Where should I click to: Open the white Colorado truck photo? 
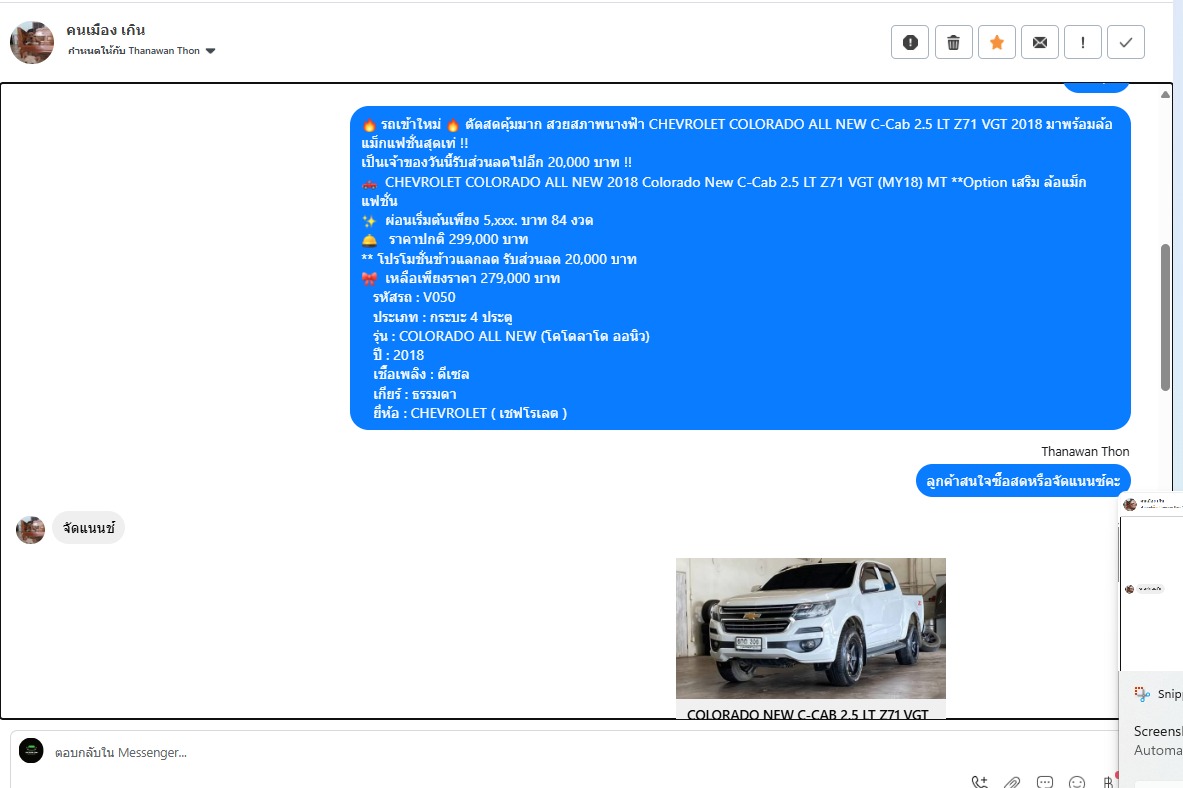tap(810, 628)
